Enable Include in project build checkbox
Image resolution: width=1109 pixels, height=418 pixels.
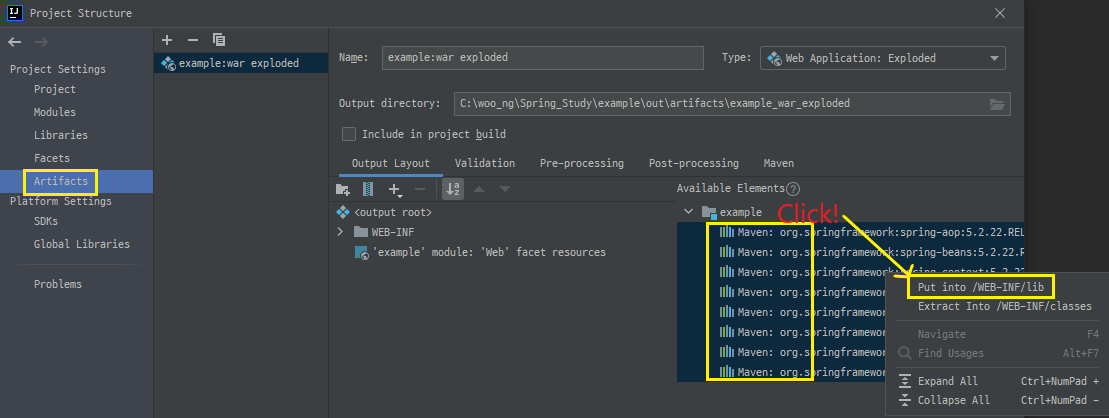pos(349,134)
